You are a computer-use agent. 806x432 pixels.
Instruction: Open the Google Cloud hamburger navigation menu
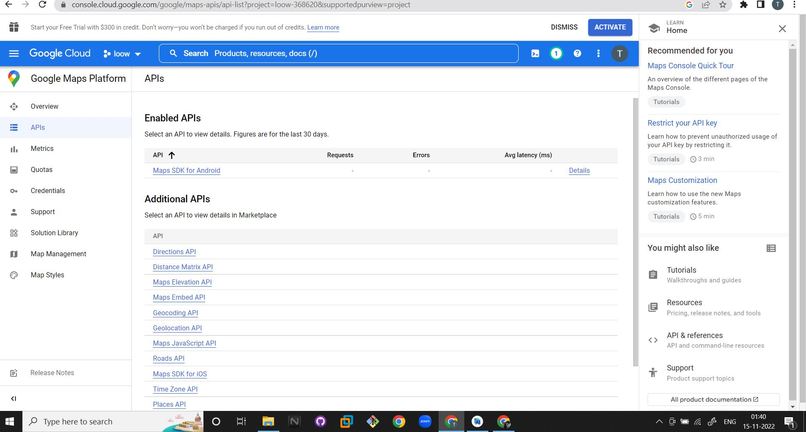tap(14, 53)
